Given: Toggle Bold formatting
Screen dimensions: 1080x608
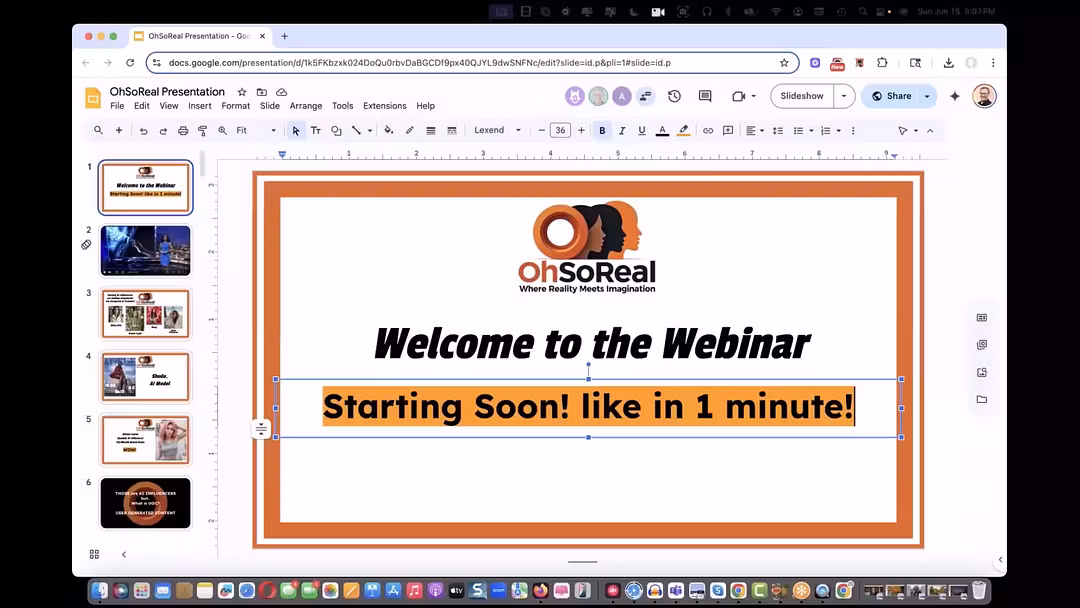Looking at the screenshot, I should [x=602, y=130].
